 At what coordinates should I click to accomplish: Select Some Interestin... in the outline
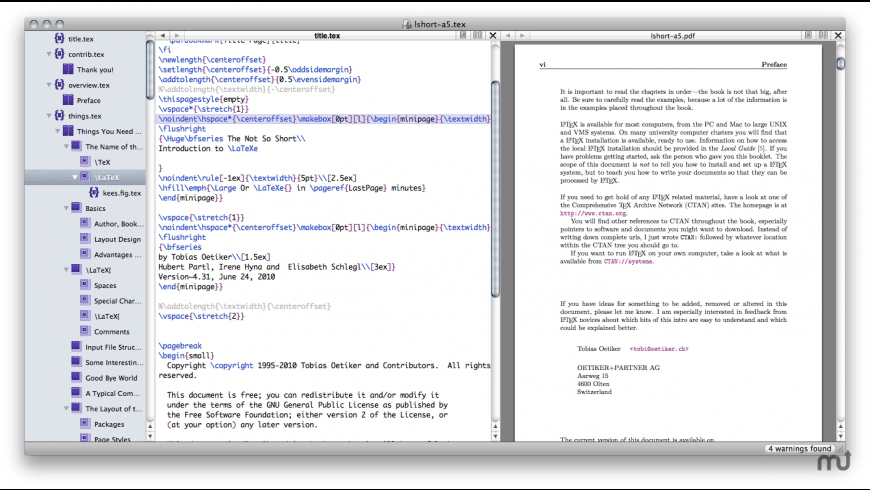tap(114, 362)
